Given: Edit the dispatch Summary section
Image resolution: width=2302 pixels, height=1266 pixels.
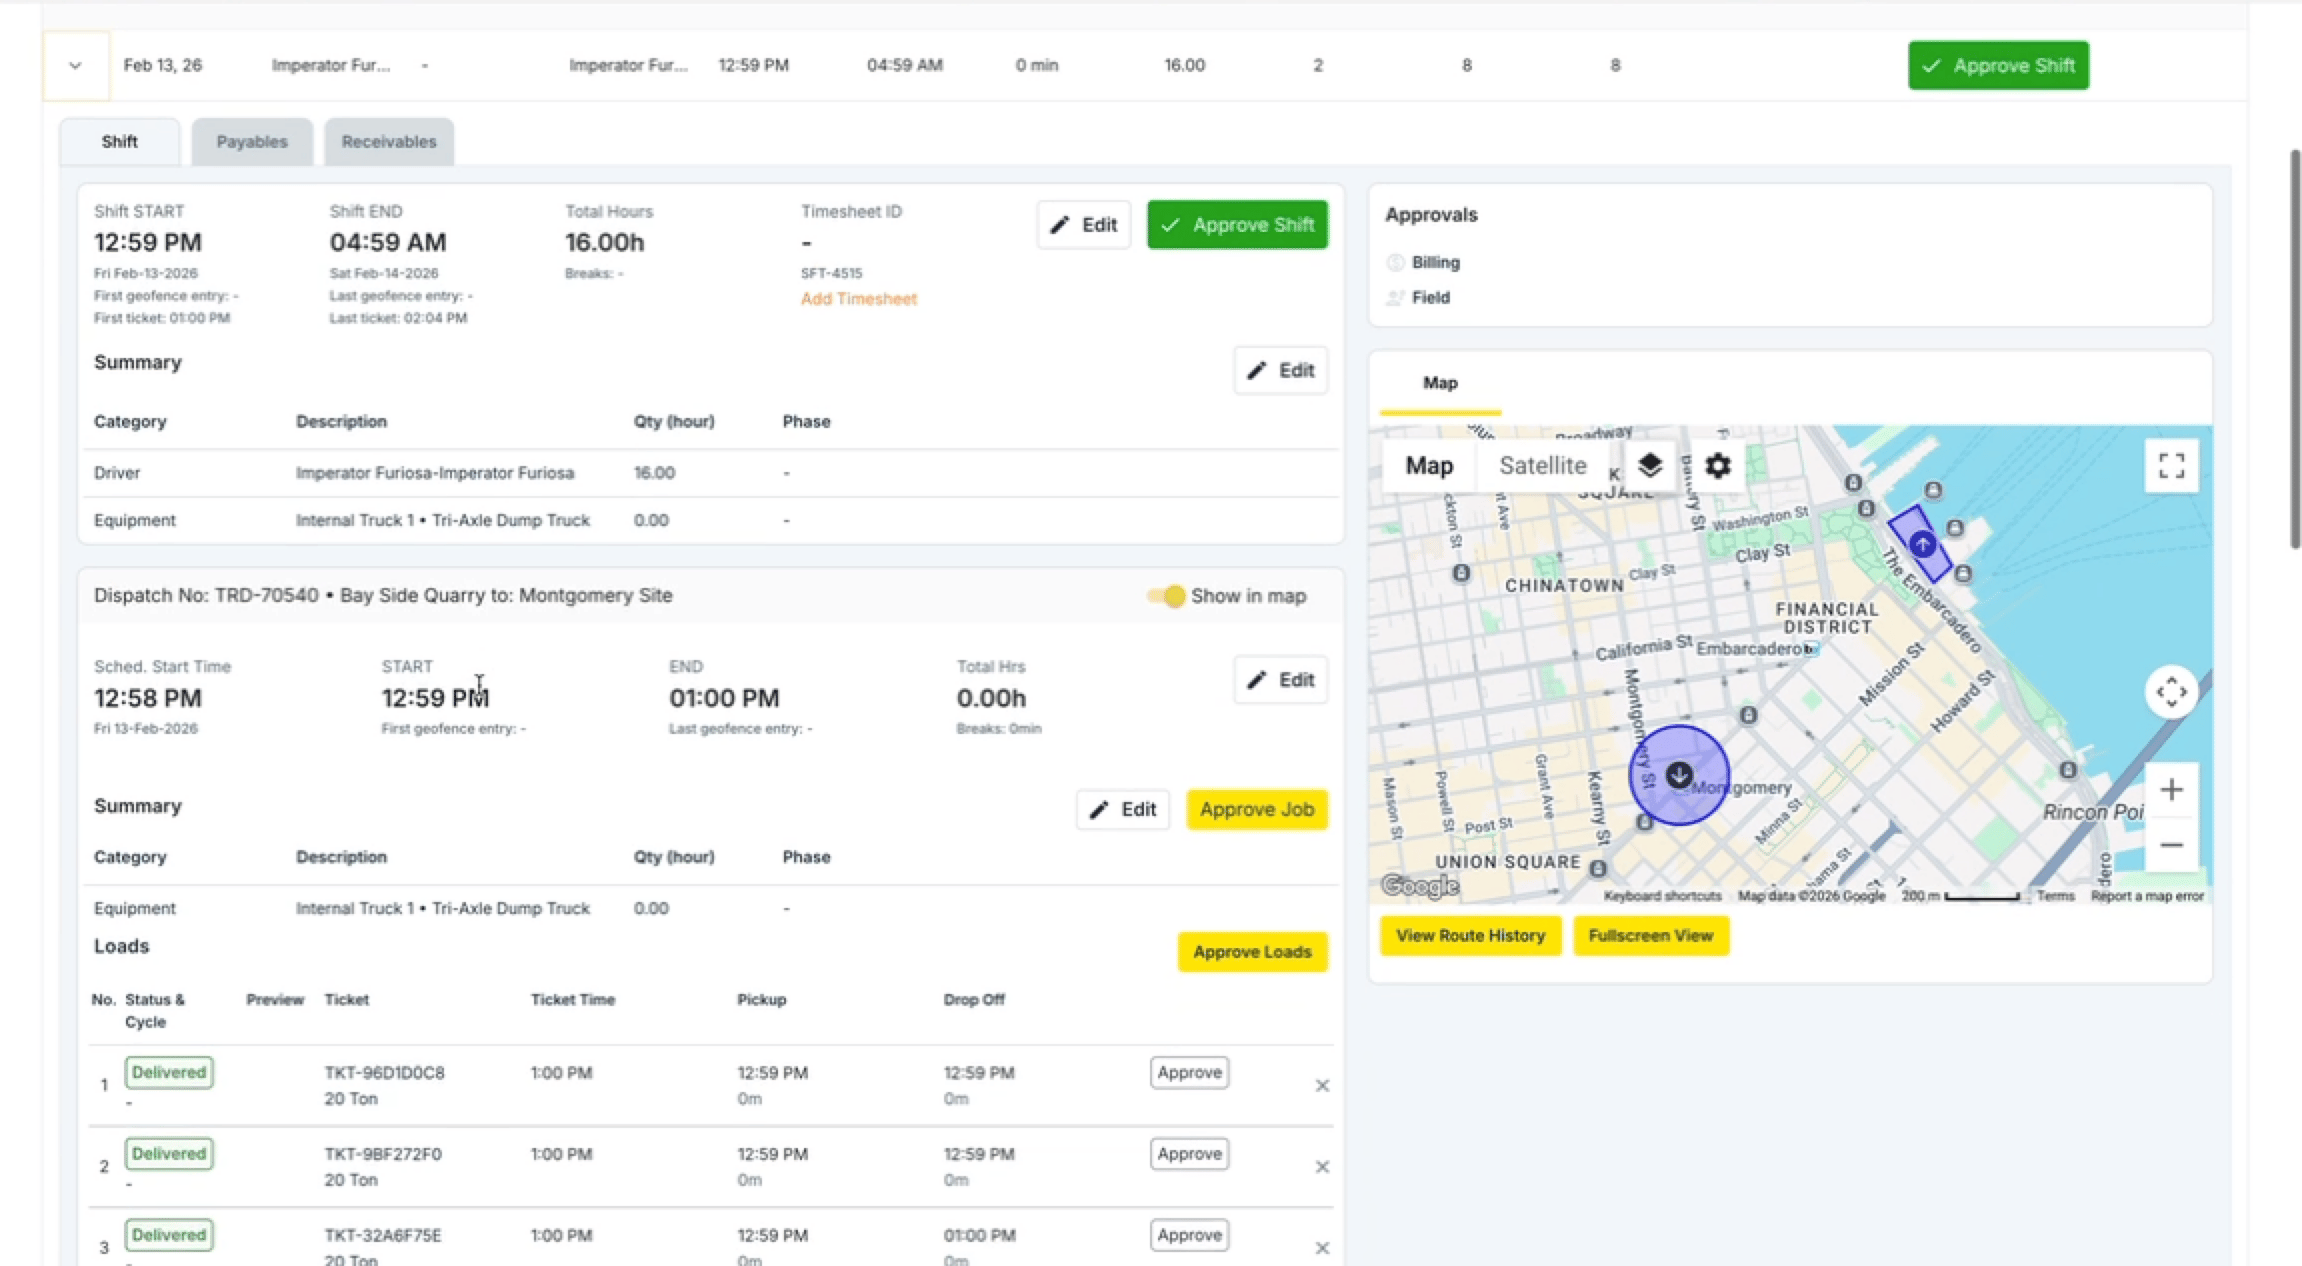Looking at the screenshot, I should pyautogui.click(x=1123, y=810).
